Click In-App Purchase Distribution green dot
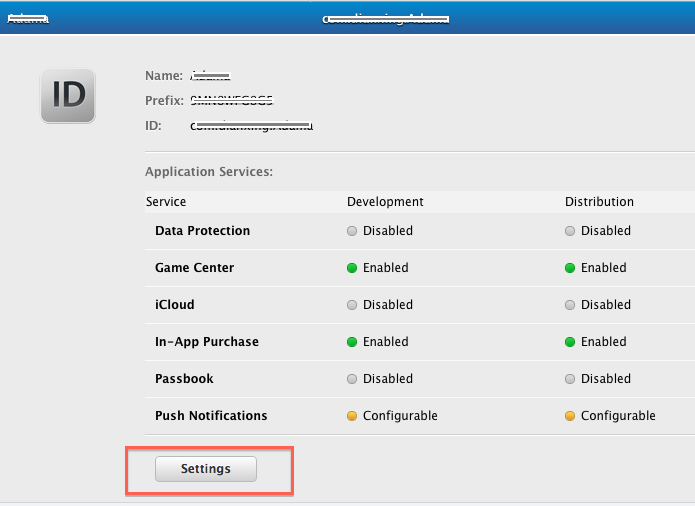This screenshot has width=695, height=506. click(x=570, y=342)
